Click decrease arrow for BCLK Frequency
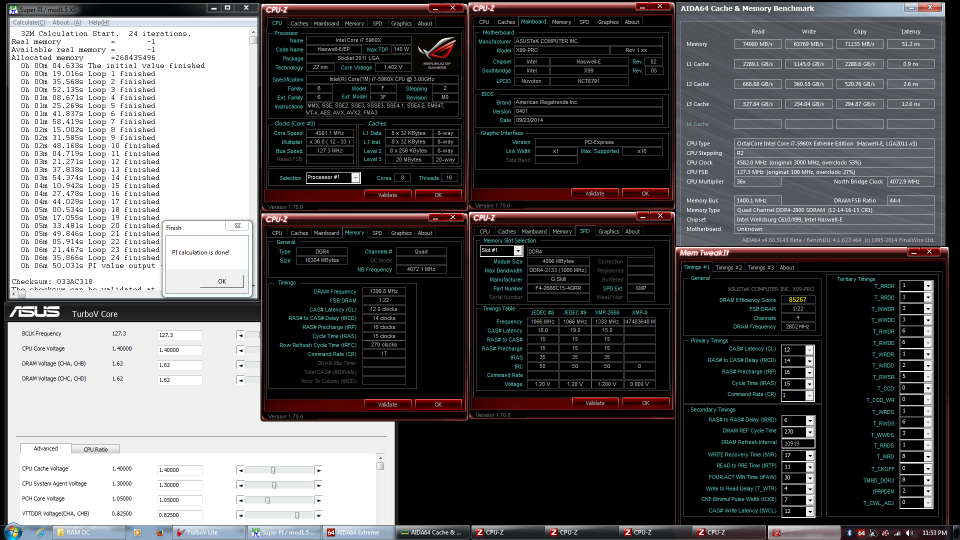 pos(241,335)
